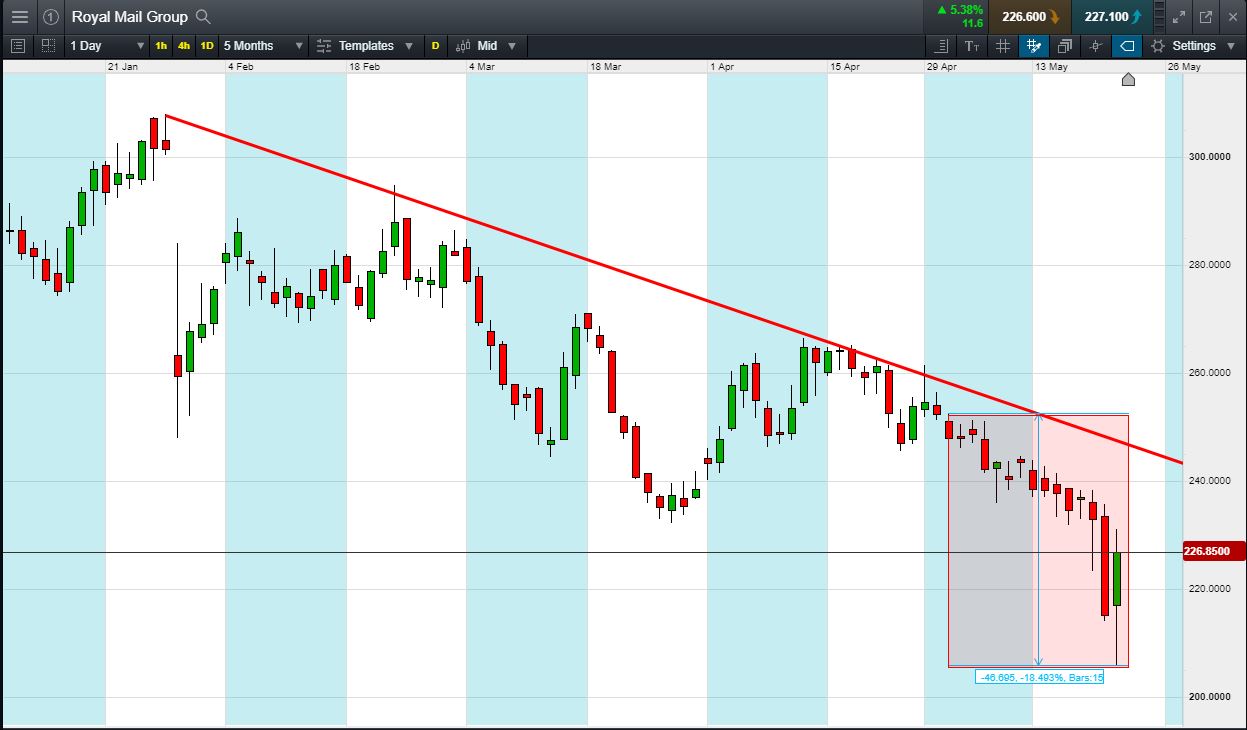Click the 200.0000 price axis label

(x=1210, y=697)
